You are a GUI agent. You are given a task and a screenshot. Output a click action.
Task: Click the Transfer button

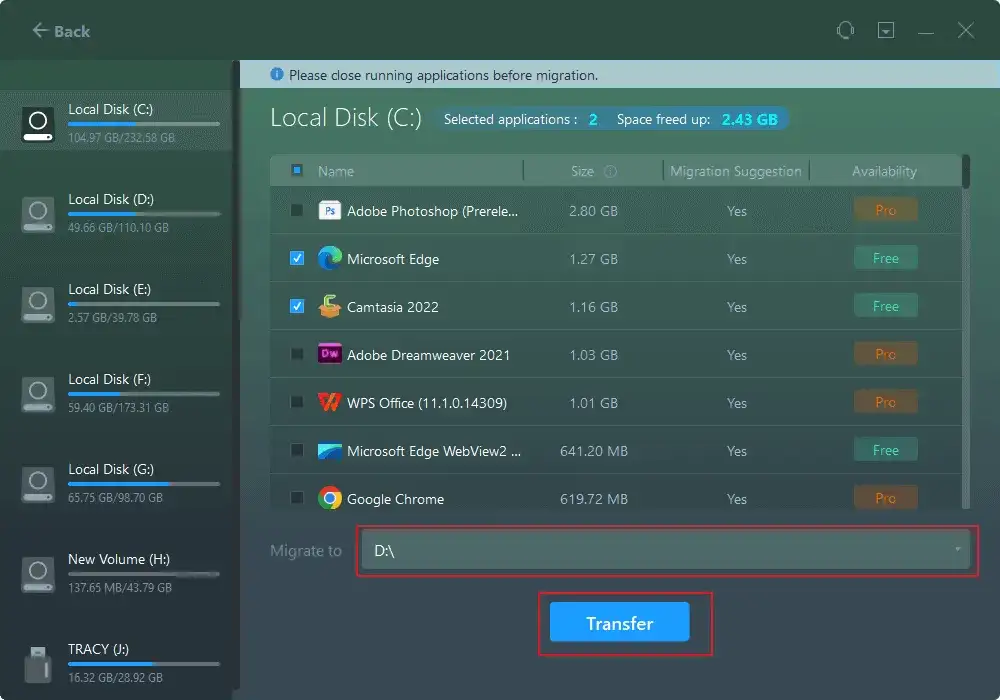click(x=620, y=622)
